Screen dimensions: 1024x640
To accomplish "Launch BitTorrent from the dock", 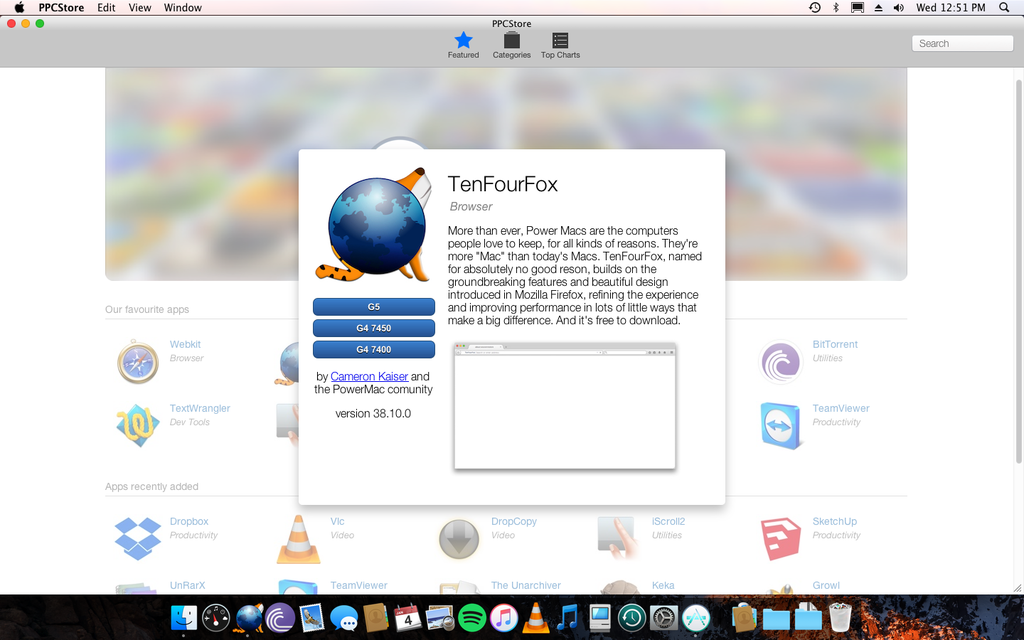I will click(280, 617).
